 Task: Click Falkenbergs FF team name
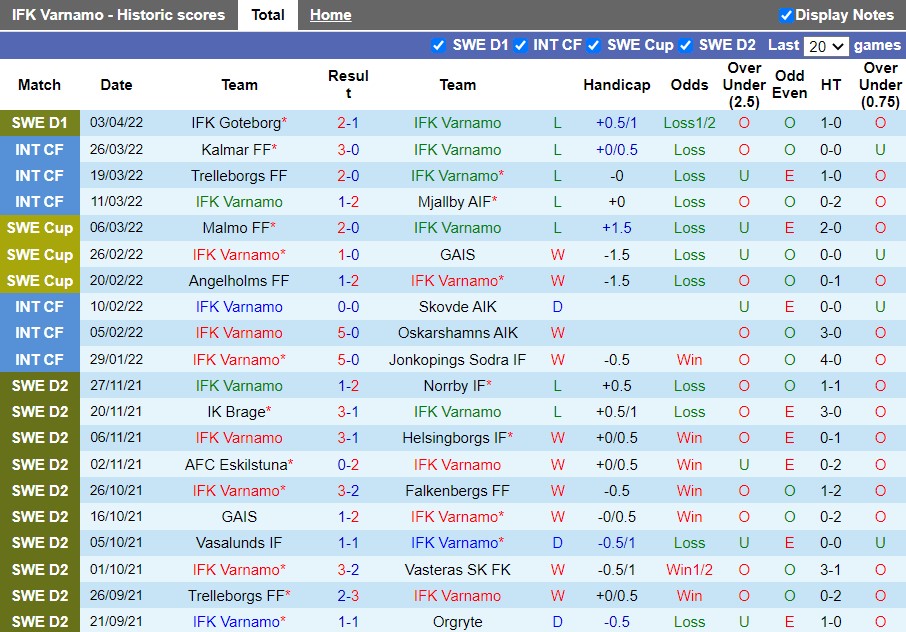(457, 491)
